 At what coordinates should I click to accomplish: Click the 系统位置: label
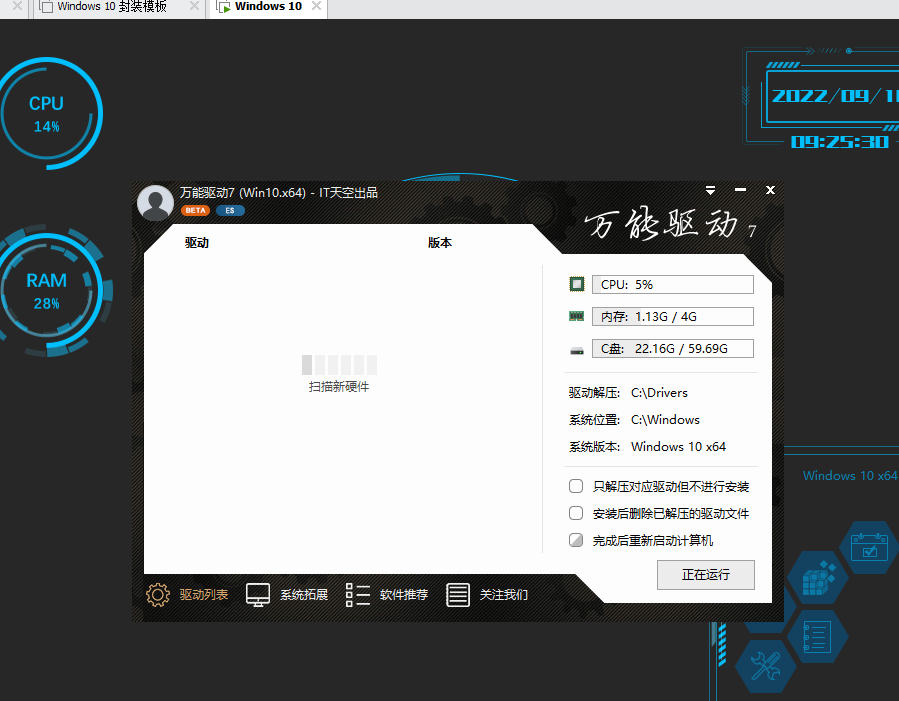(x=595, y=420)
